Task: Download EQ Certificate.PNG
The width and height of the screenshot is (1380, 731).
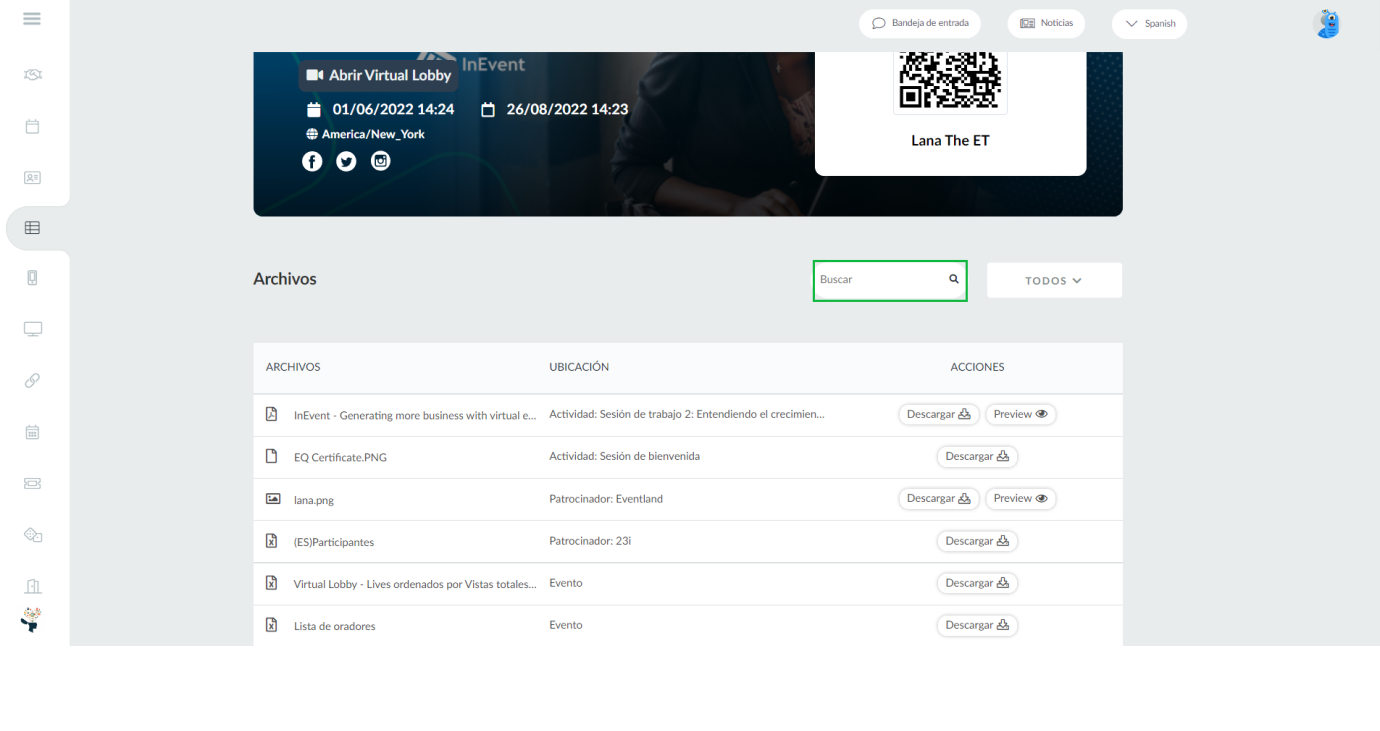Action: [x=977, y=456]
